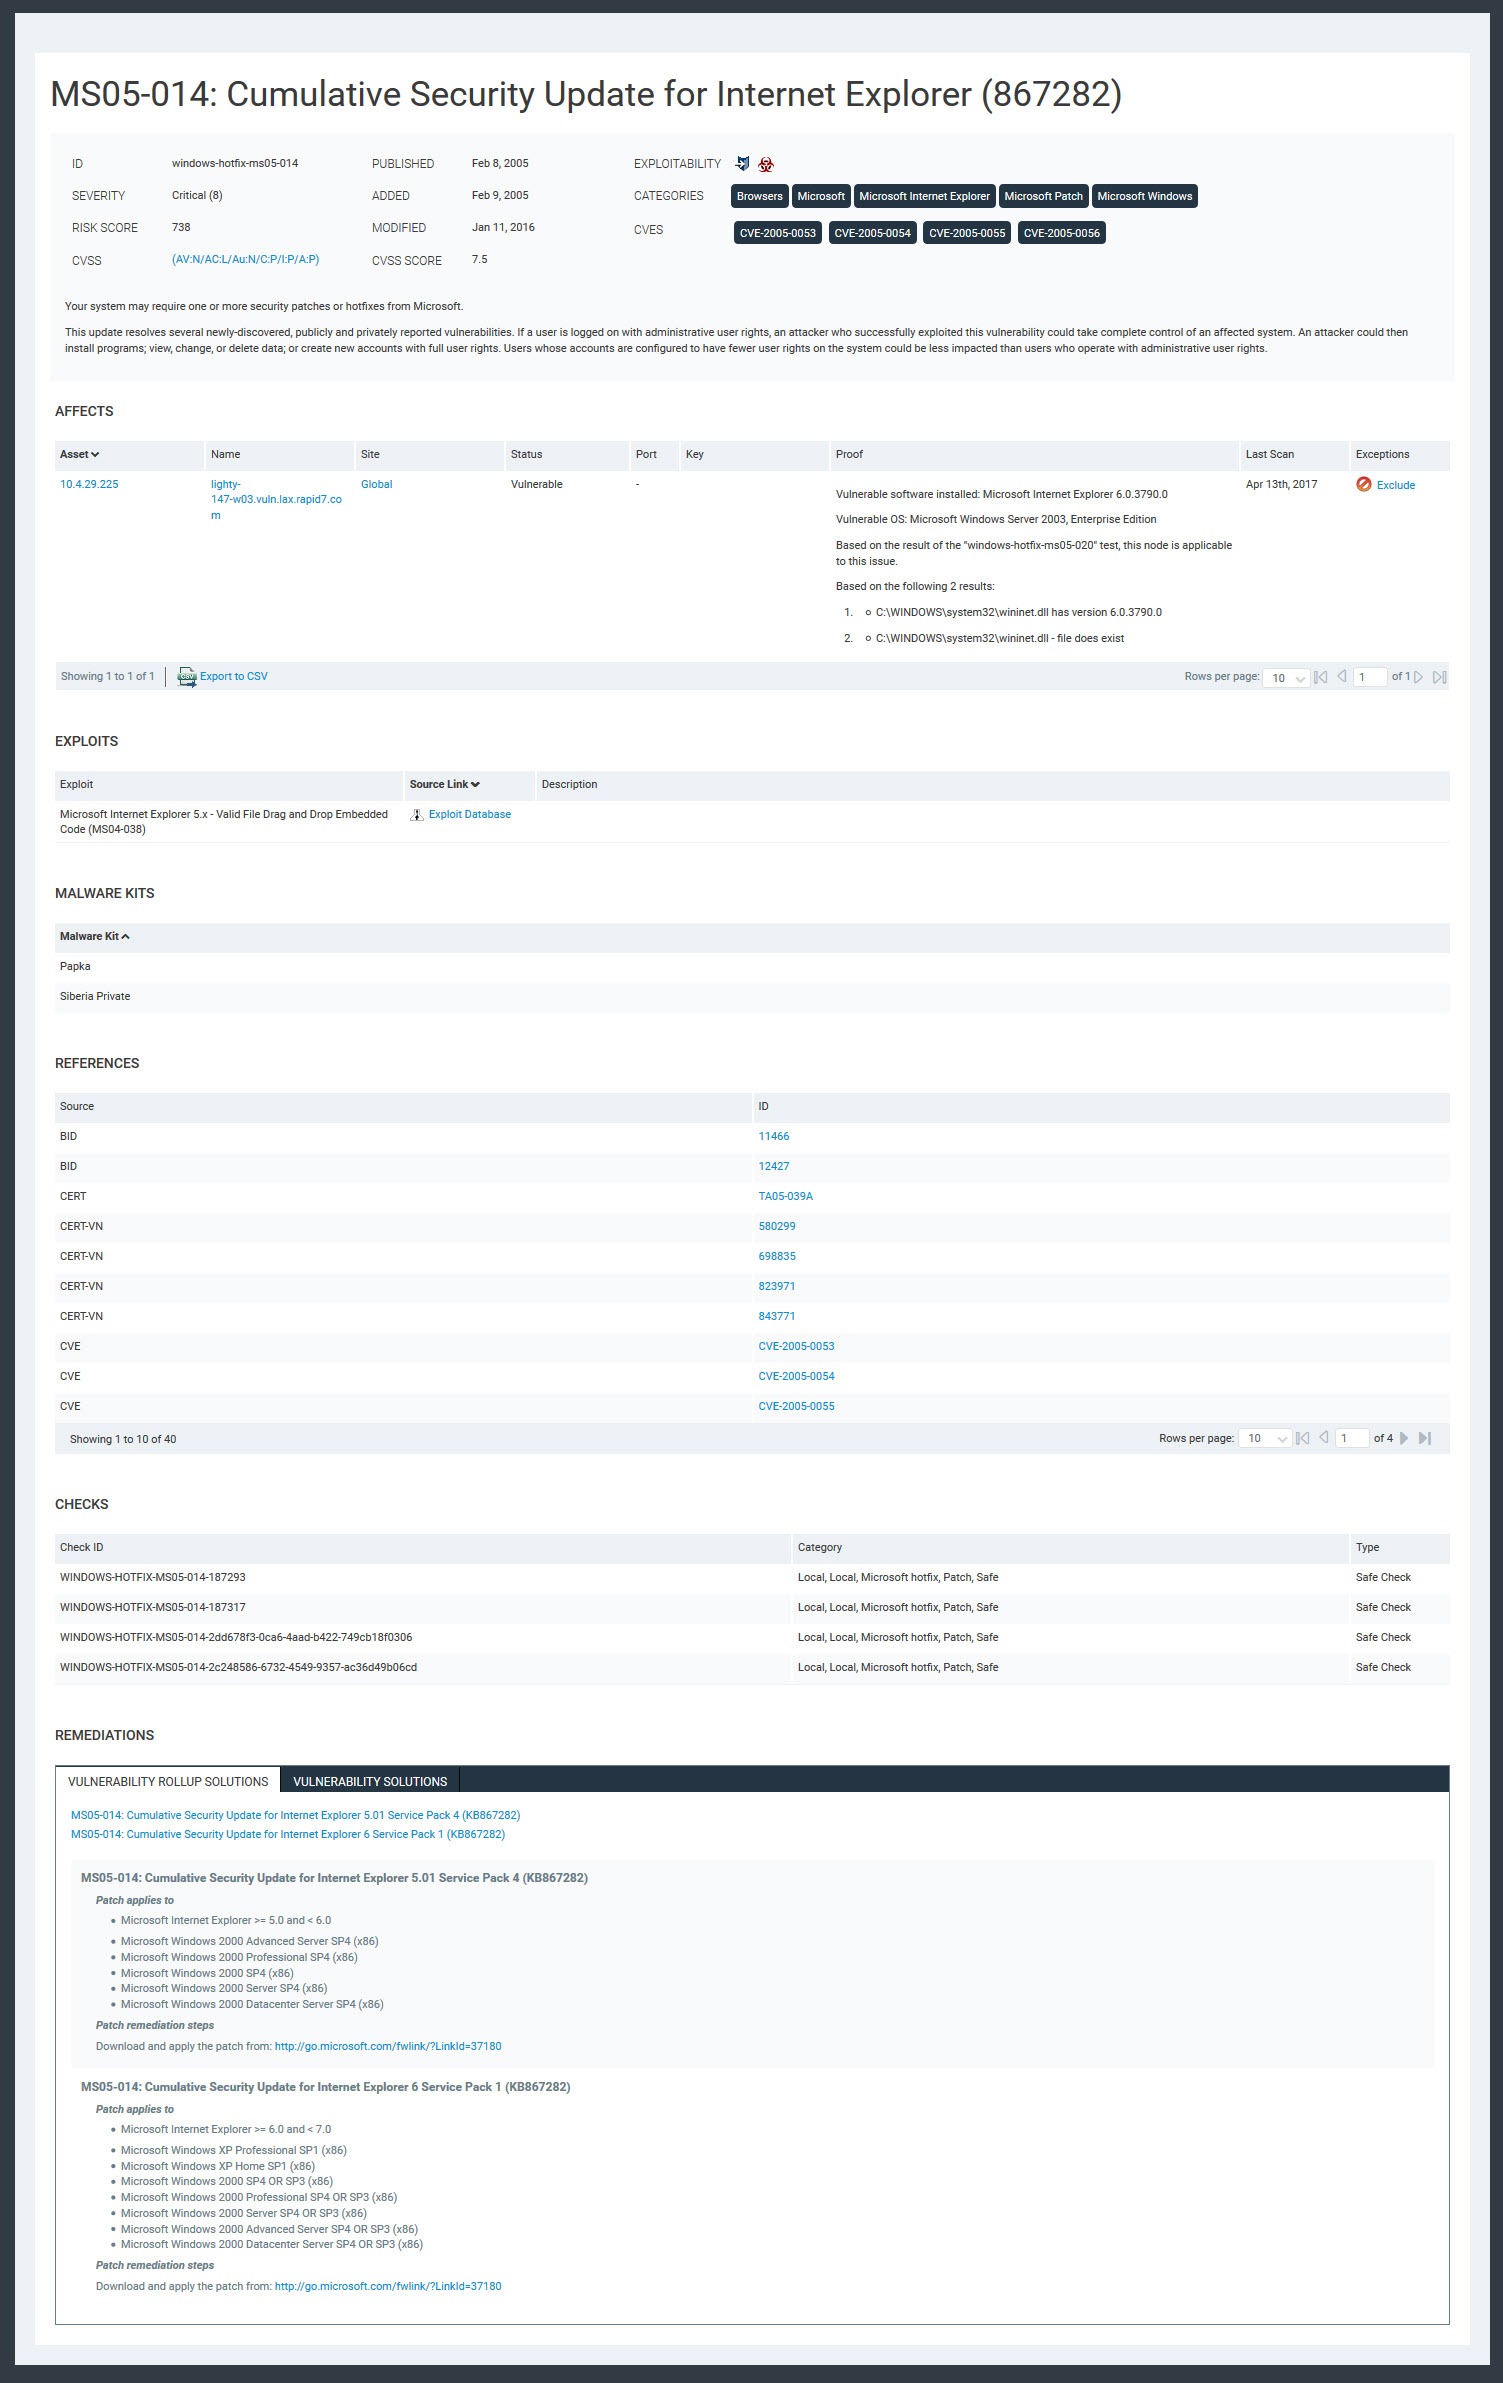Click the Exploit Database source icon
The height and width of the screenshot is (2383, 1503).
click(x=417, y=815)
